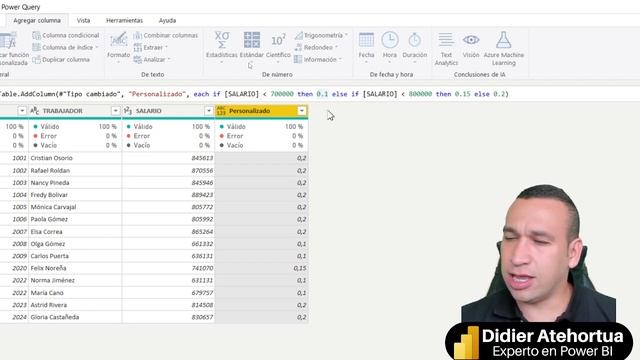Open the Ayuda tab
This screenshot has height=360, width=640.
167,20
